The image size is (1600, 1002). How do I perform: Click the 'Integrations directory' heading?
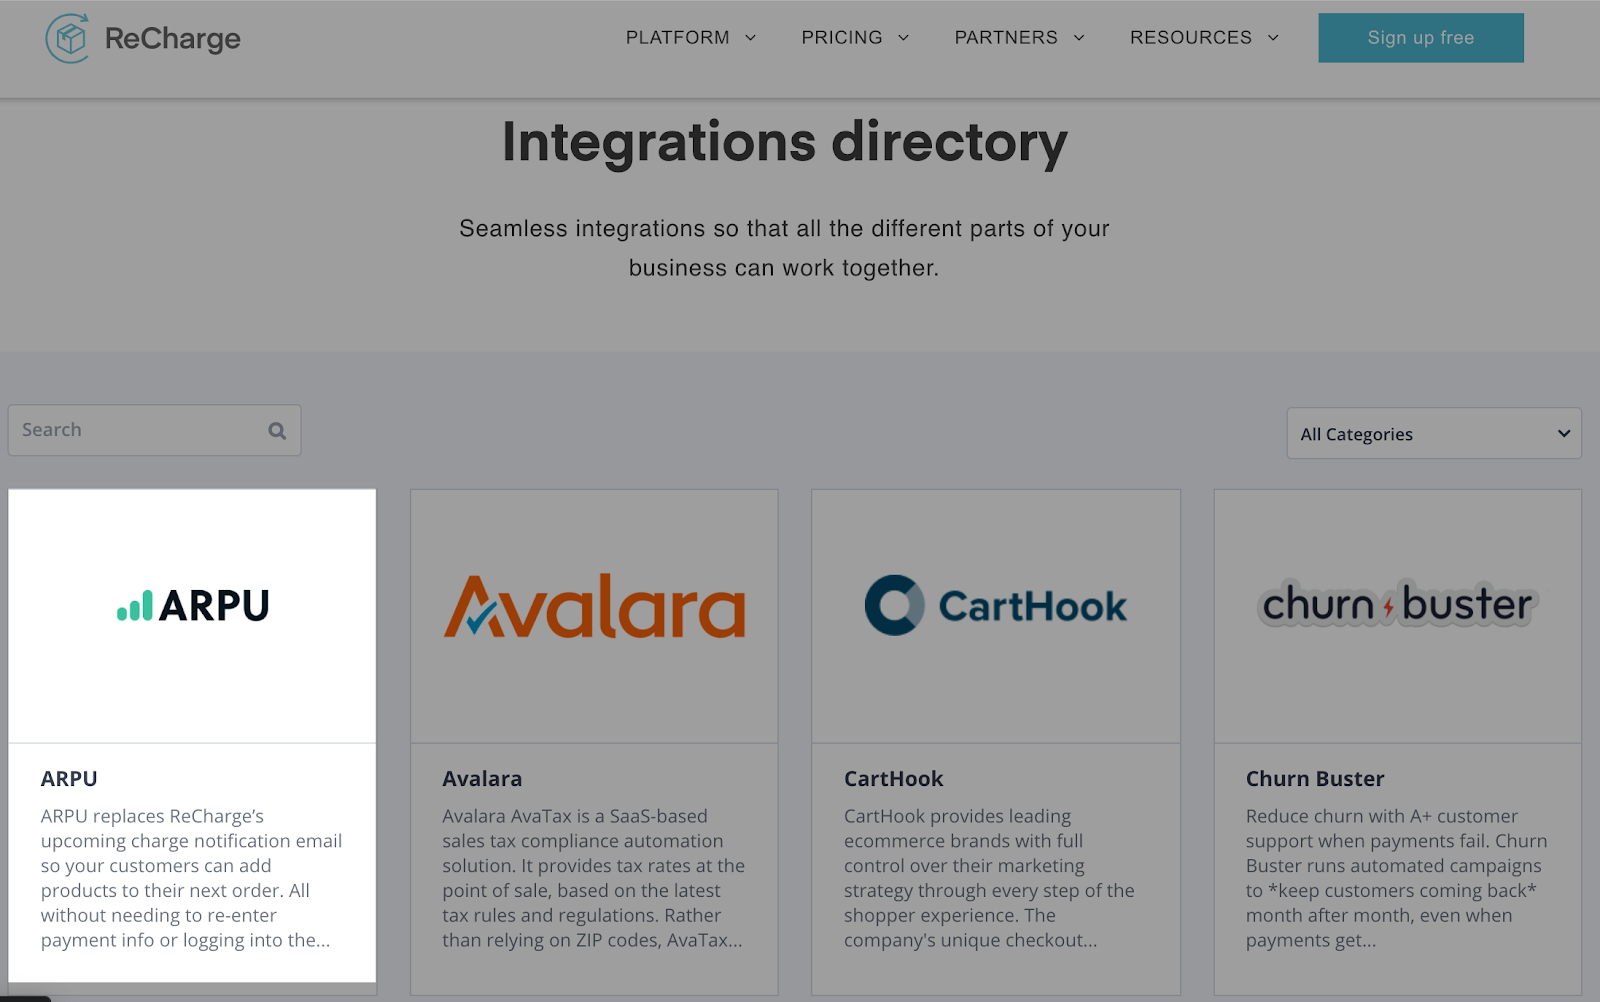(785, 142)
